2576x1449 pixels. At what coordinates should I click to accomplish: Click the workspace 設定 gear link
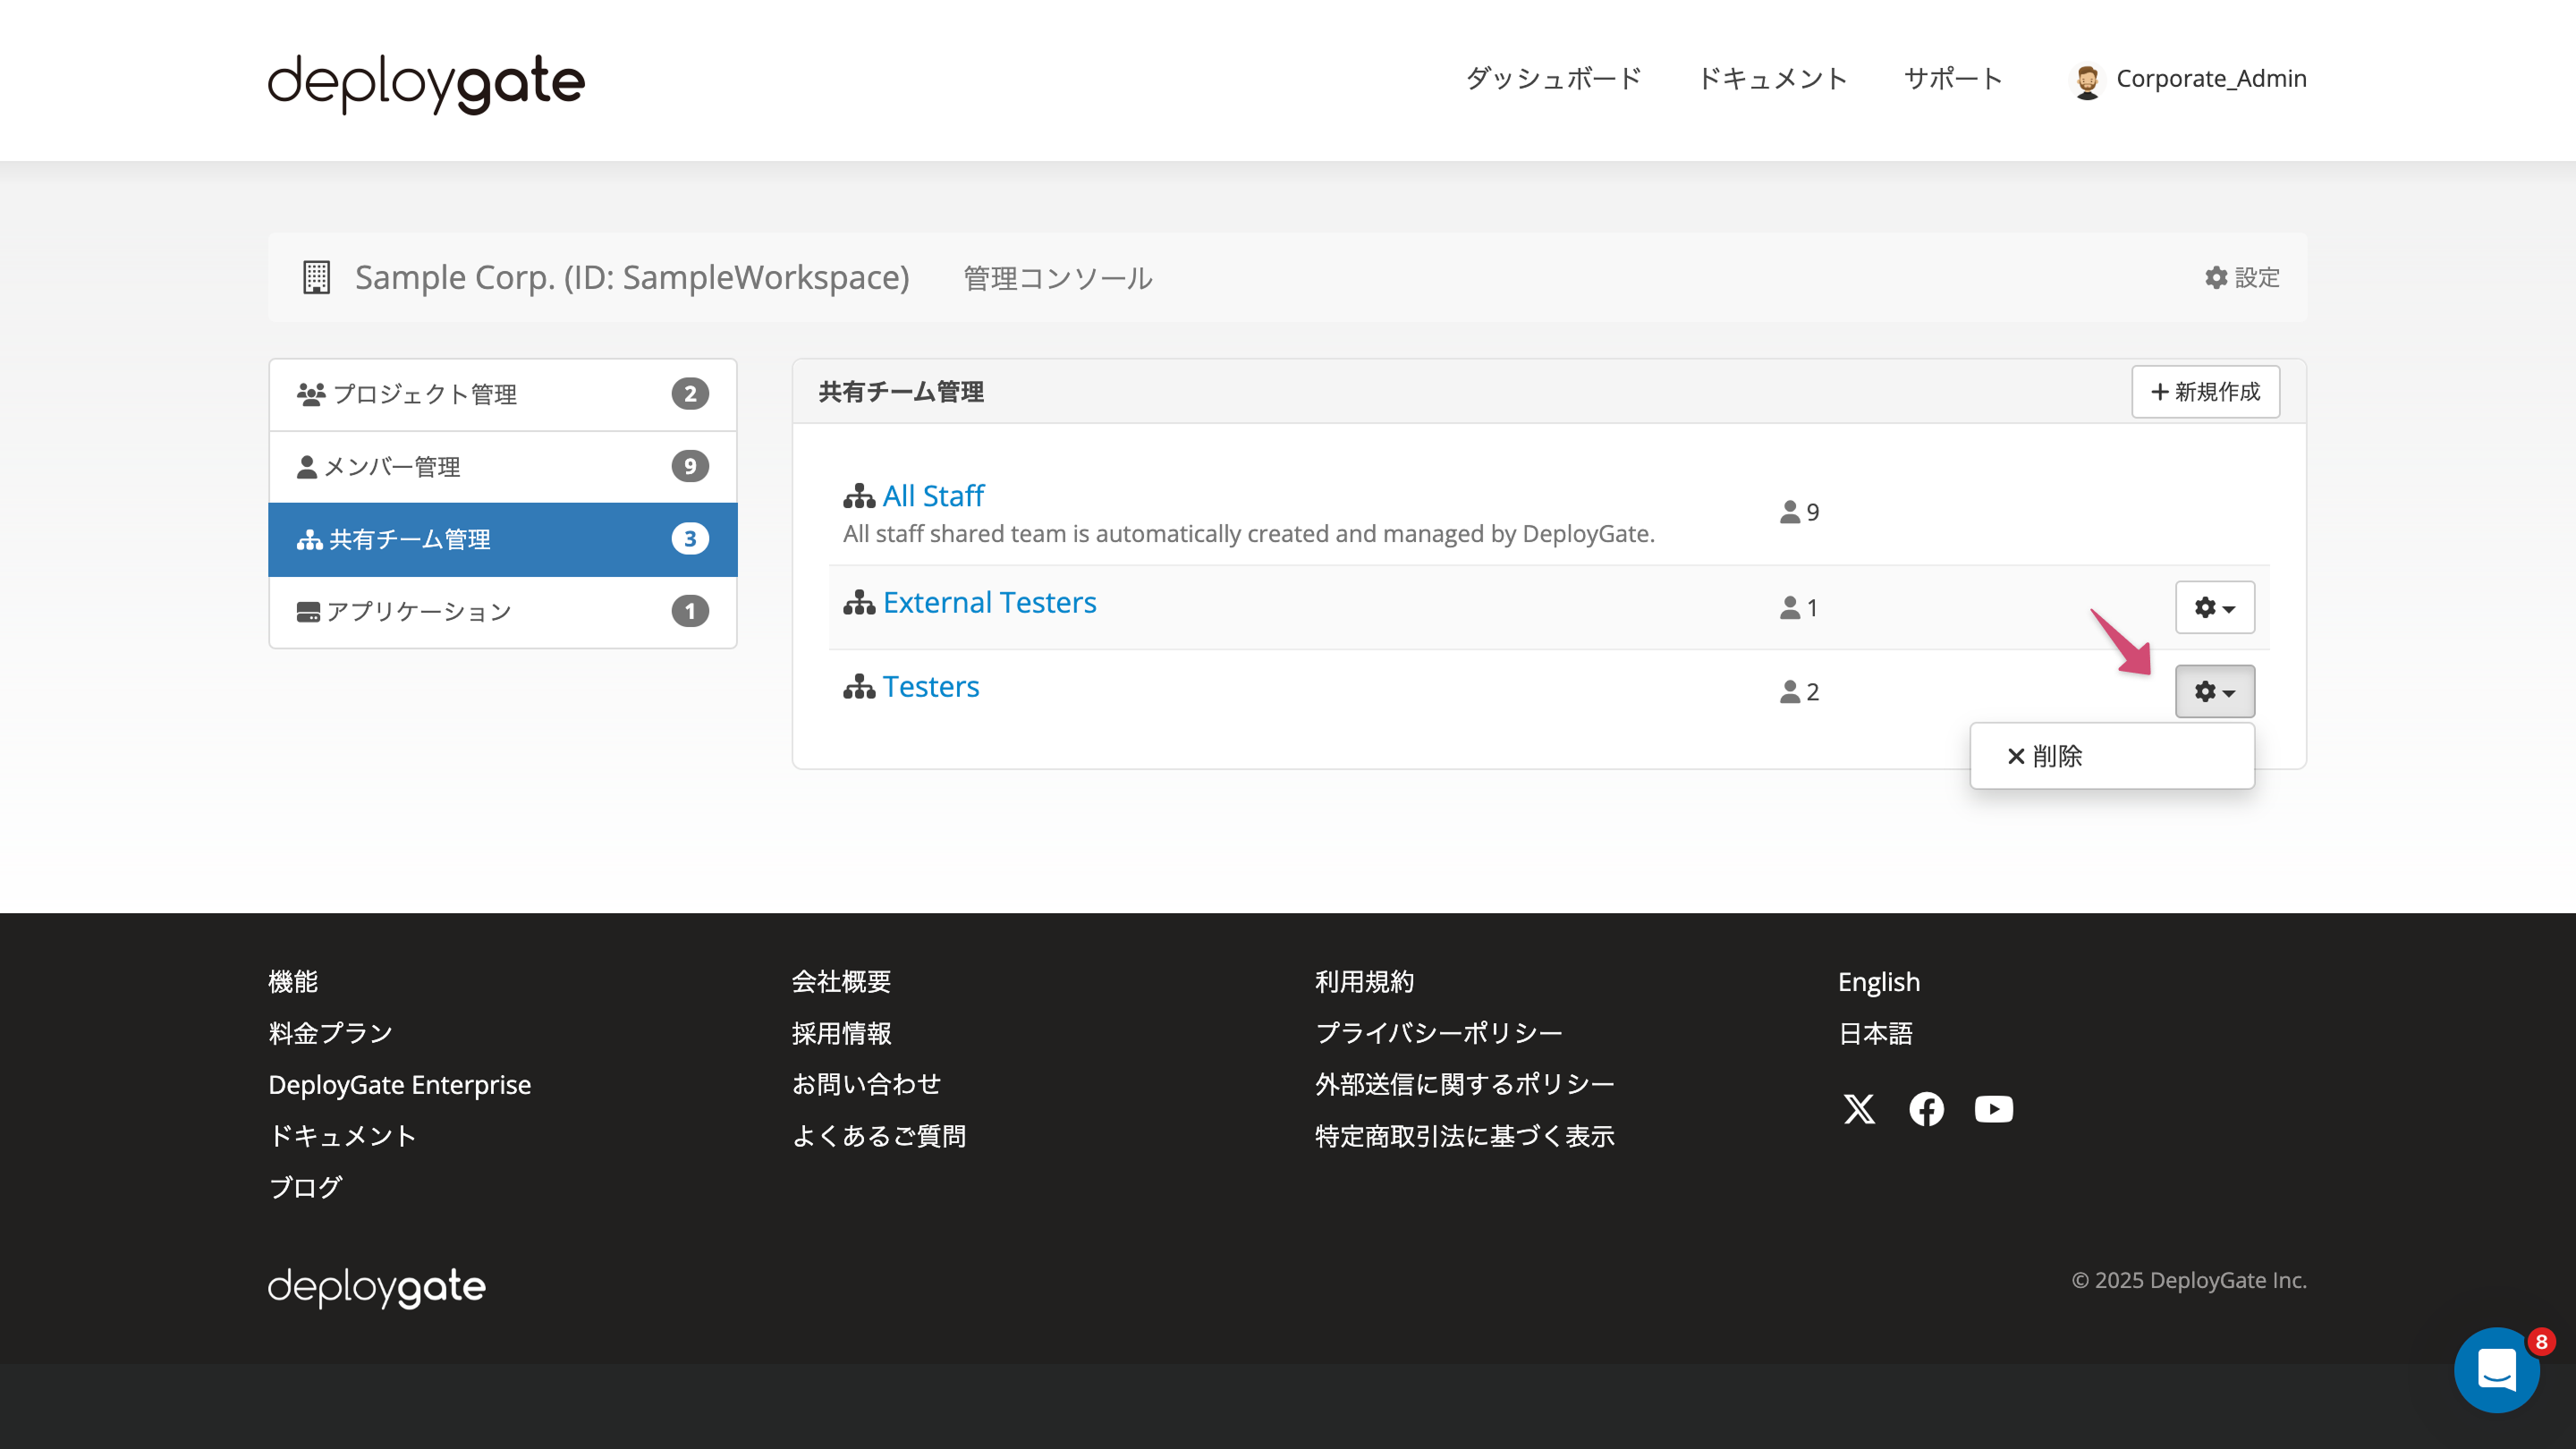click(2241, 277)
